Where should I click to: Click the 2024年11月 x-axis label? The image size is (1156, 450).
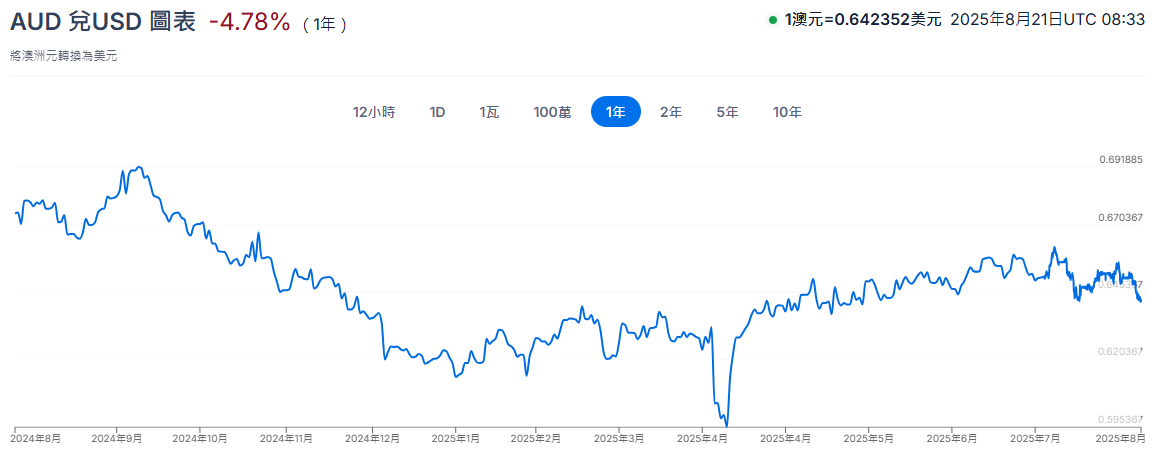pos(285,438)
